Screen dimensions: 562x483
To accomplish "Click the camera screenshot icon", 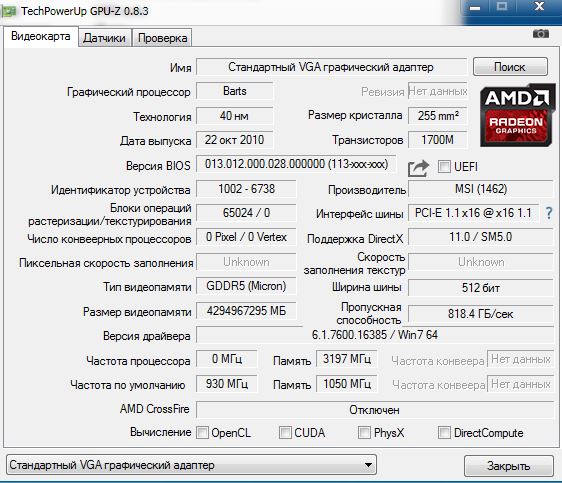I will point(540,34).
